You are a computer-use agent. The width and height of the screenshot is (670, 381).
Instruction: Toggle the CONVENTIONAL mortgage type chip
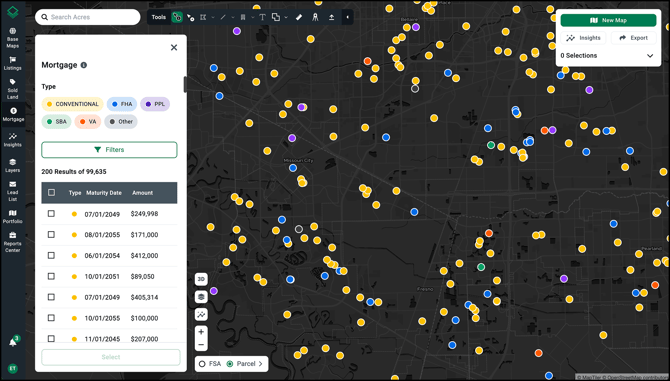pyautogui.click(x=72, y=104)
